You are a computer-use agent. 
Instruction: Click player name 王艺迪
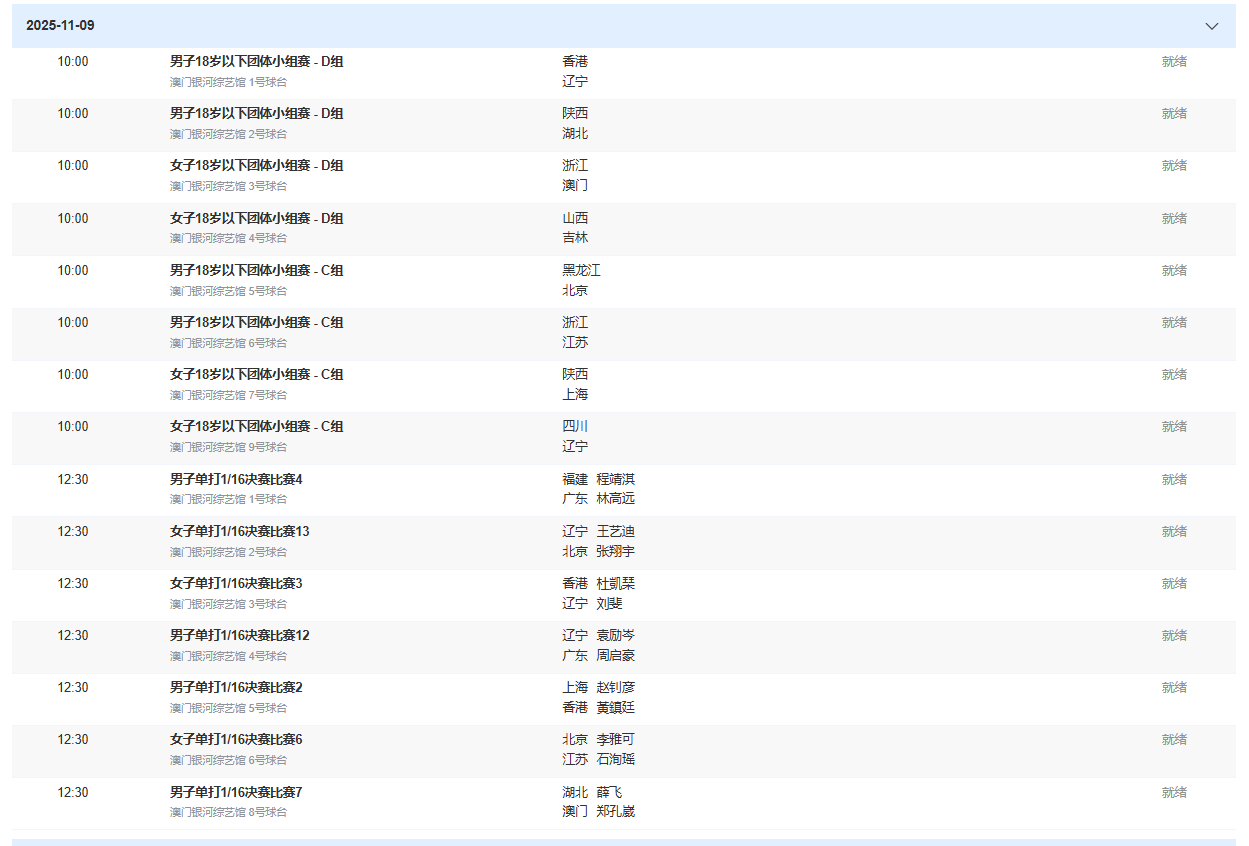coord(615,532)
